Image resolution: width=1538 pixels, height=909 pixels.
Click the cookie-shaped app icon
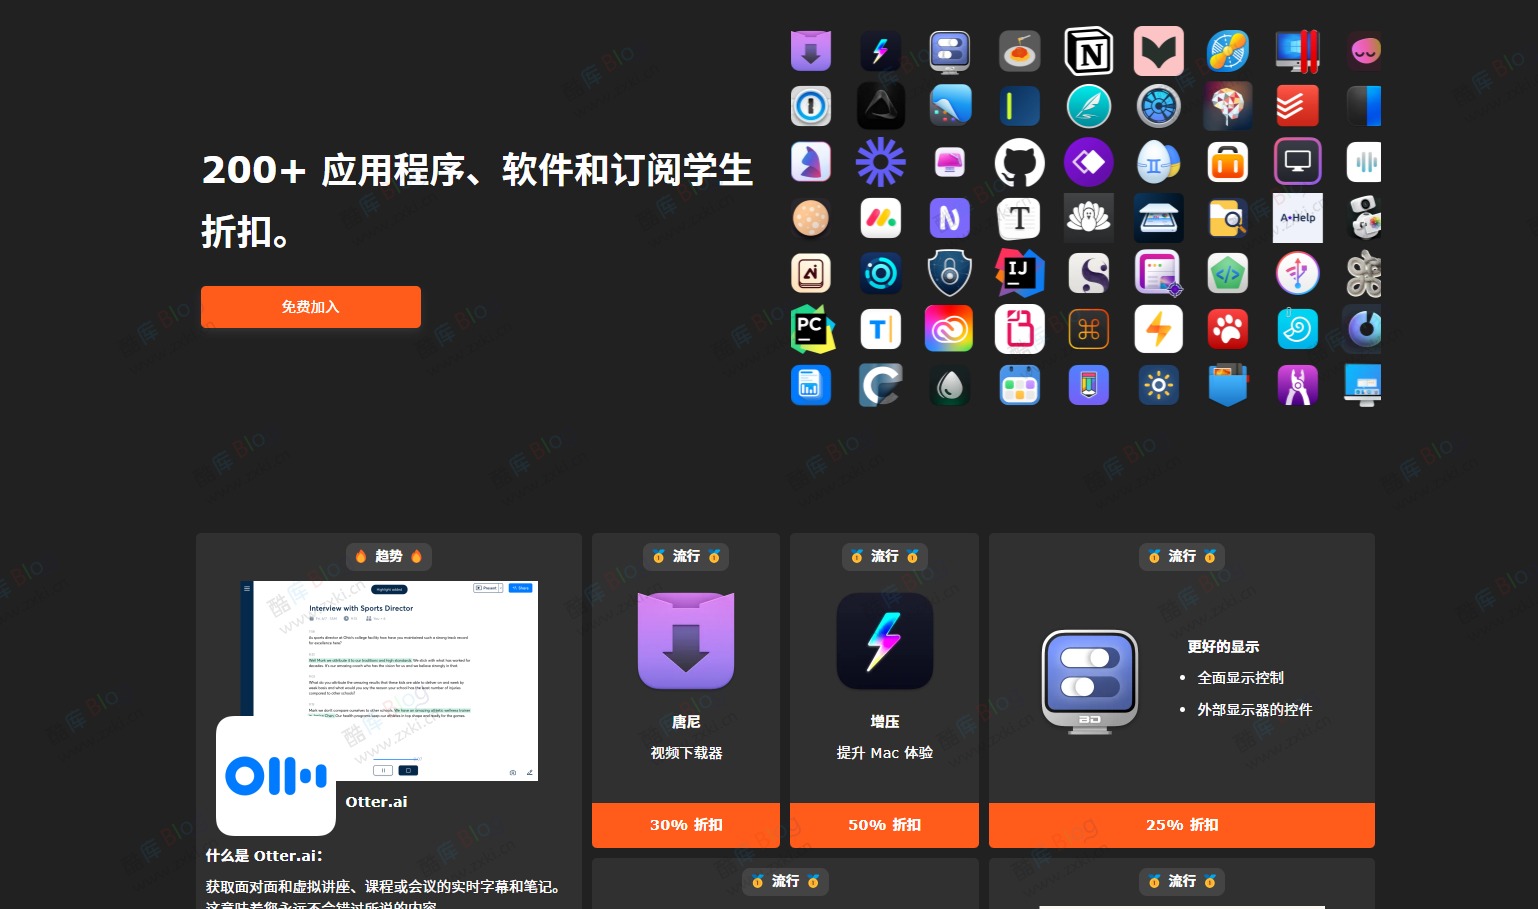(x=811, y=218)
